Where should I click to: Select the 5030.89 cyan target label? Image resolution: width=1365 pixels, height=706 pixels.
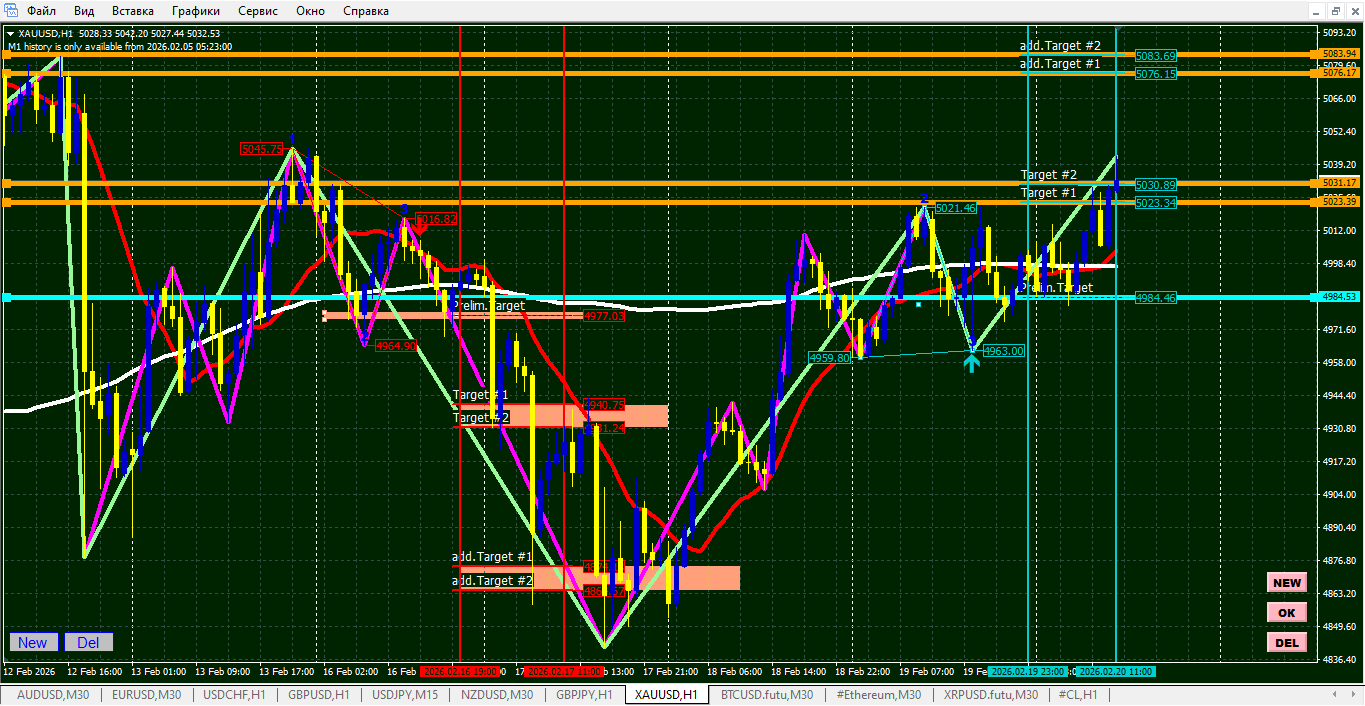click(1156, 185)
